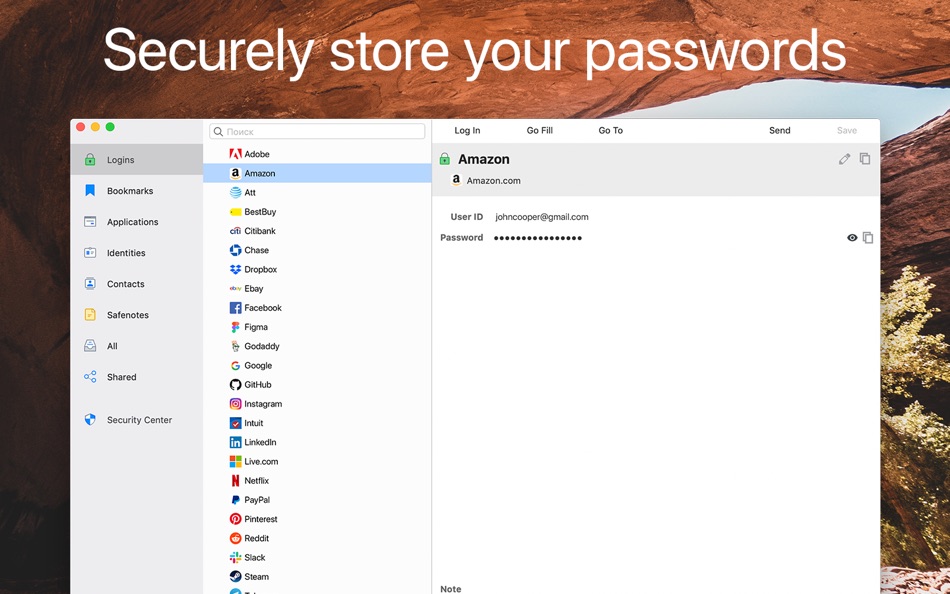Click the magnifier icon in search field

[x=219, y=132]
